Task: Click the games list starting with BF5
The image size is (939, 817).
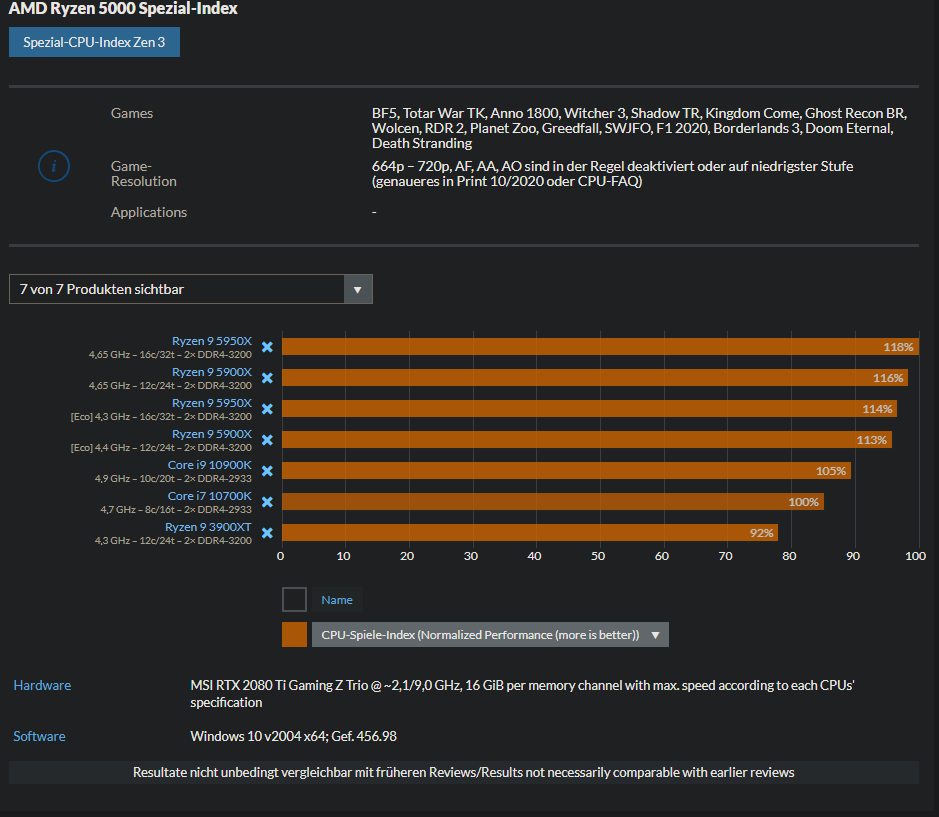Action: pyautogui.click(x=640, y=128)
